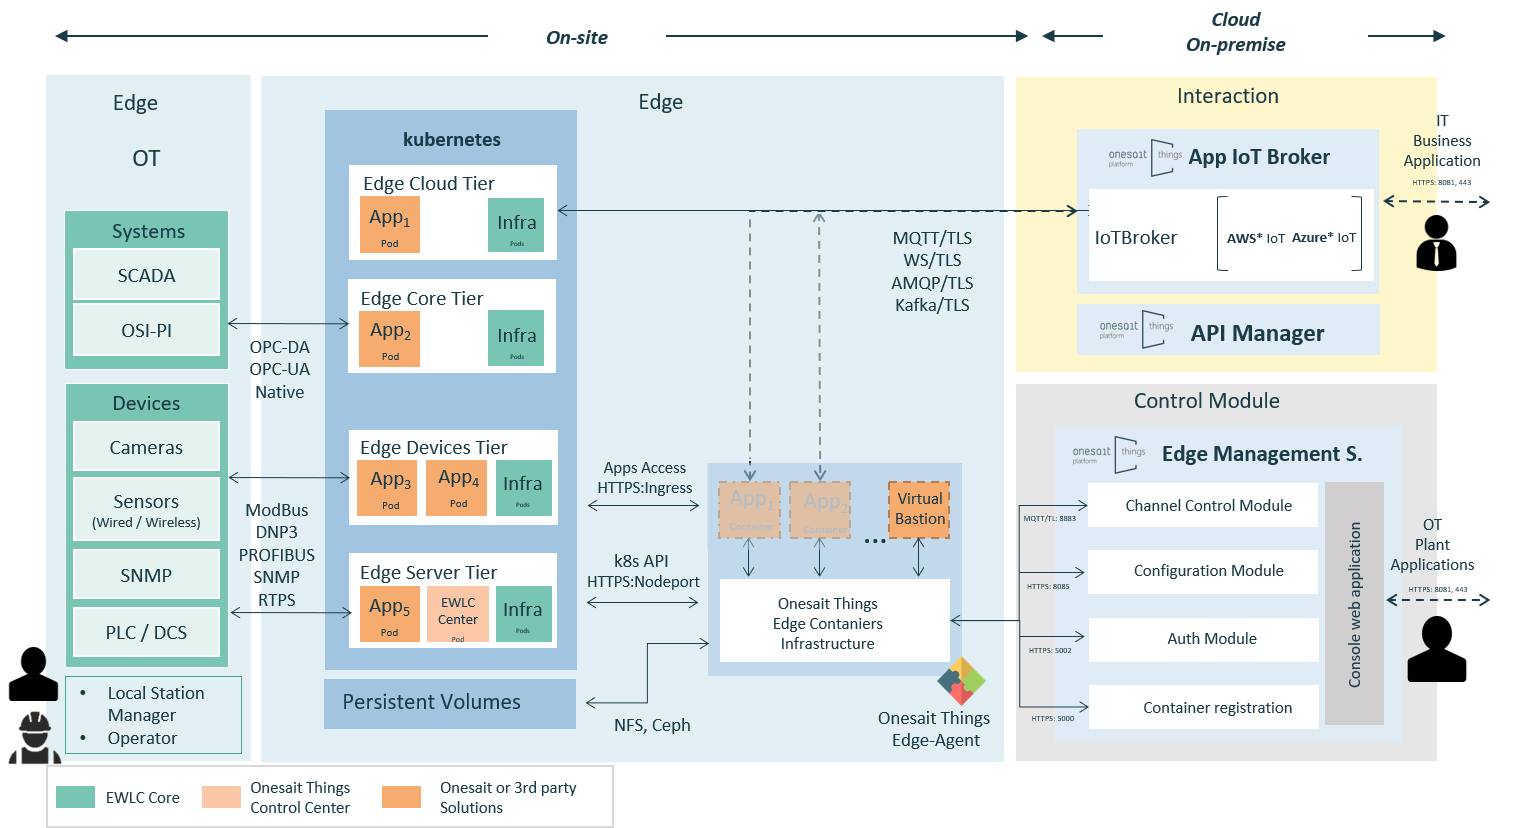Click the OPC-DA OPC-UA Native protocol text

click(280, 369)
